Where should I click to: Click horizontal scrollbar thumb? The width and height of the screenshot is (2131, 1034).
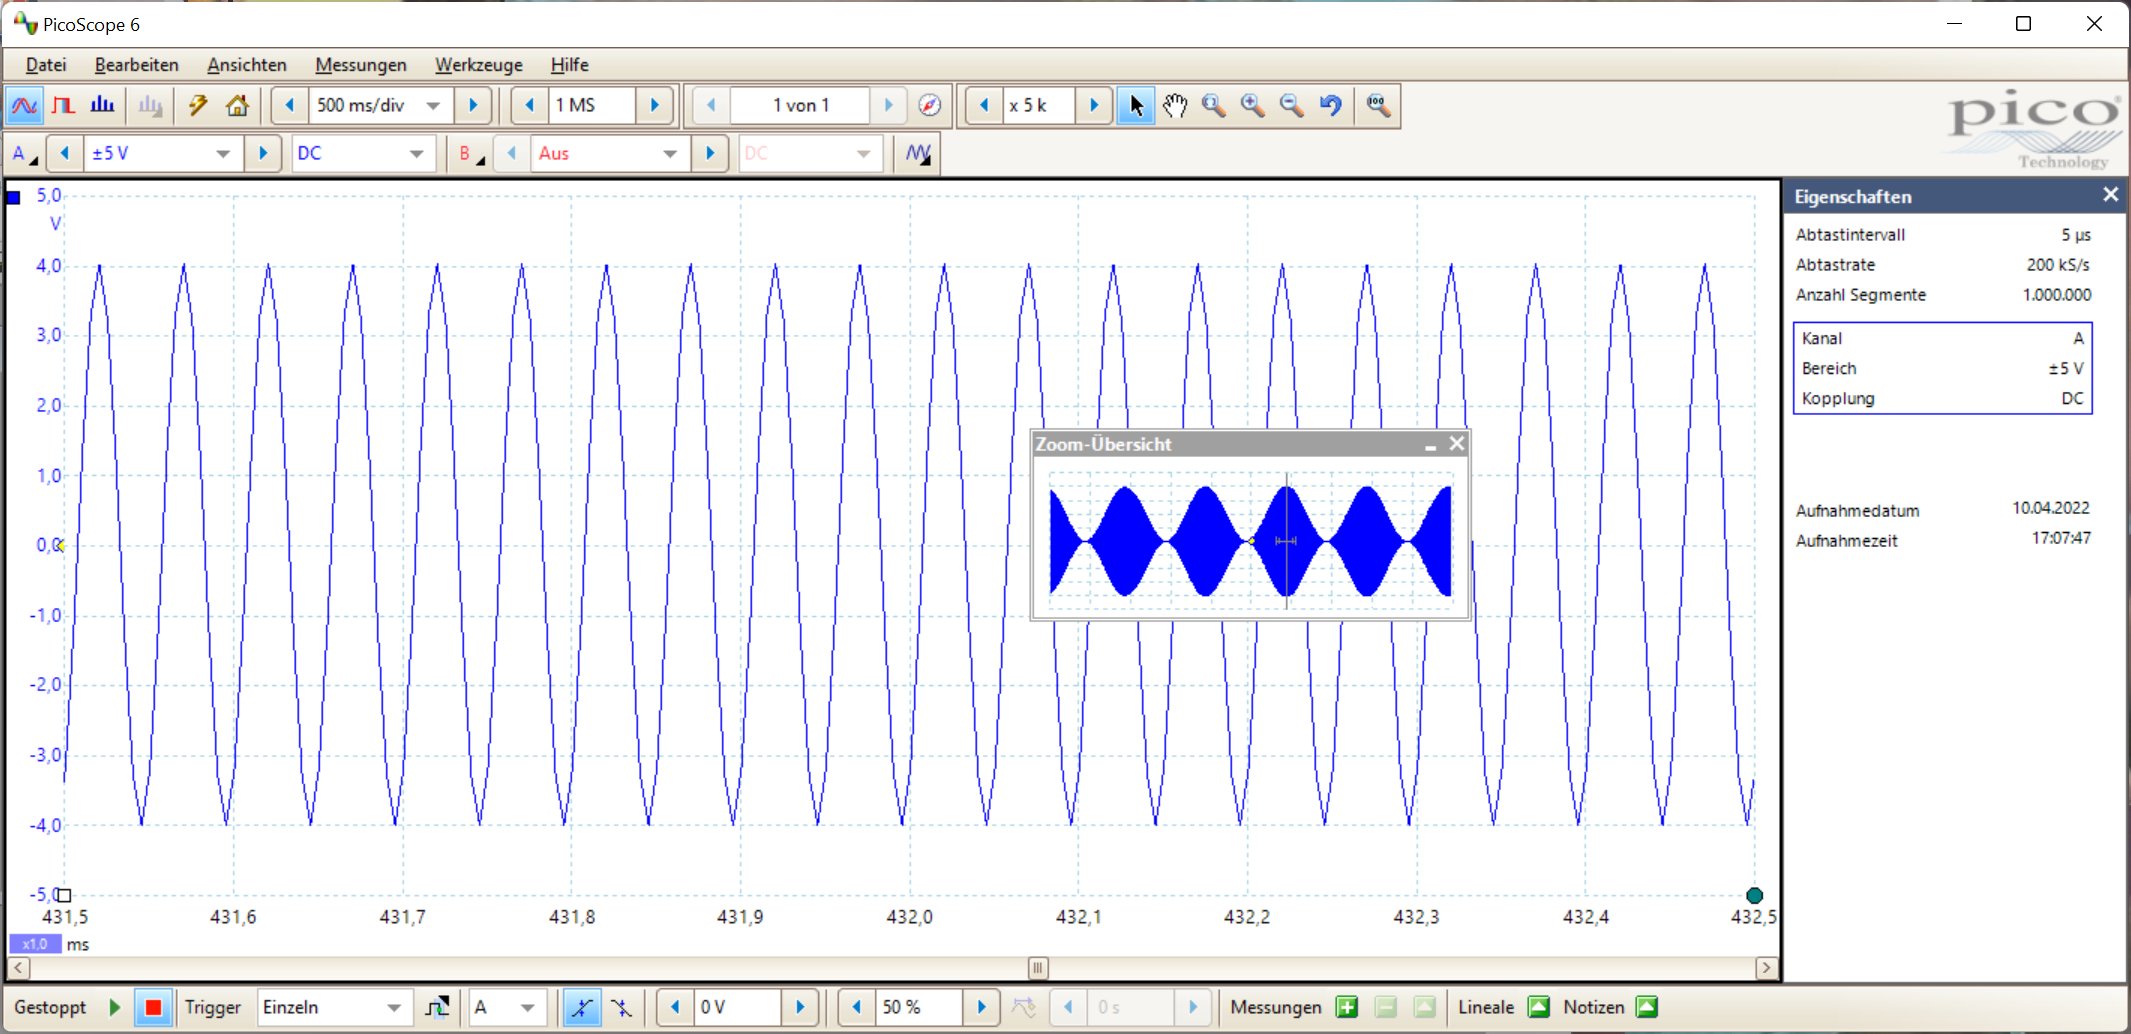click(x=1038, y=968)
